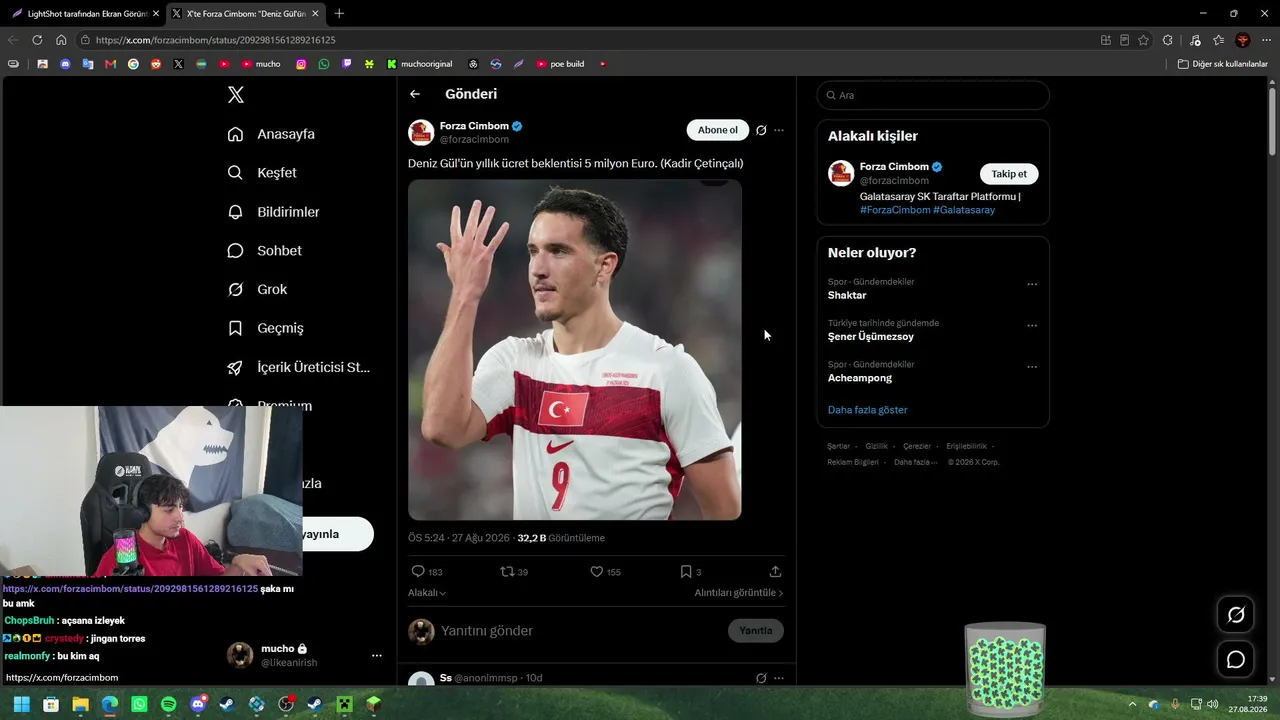The width and height of the screenshot is (1280, 720).
Task: Open Discord from the taskbar
Action: [198, 705]
